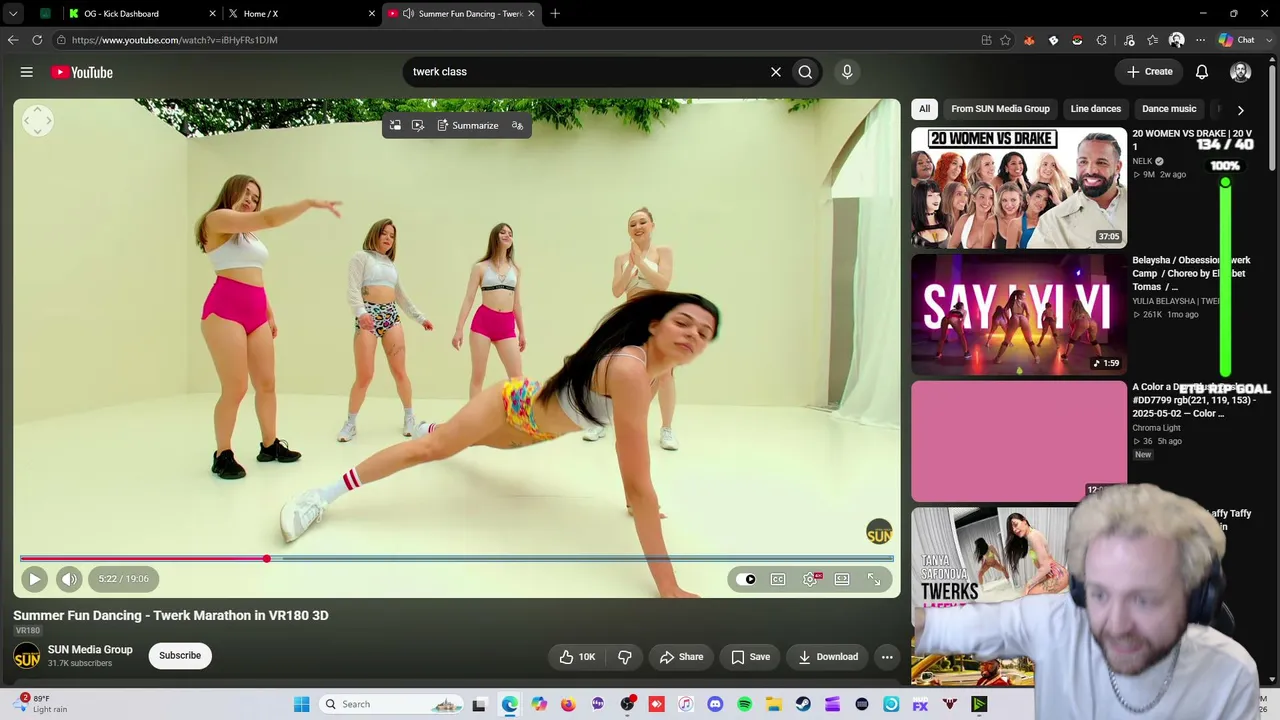Open Copilot Chat in the browser
This screenshot has height=720, width=1280.
point(1237,40)
